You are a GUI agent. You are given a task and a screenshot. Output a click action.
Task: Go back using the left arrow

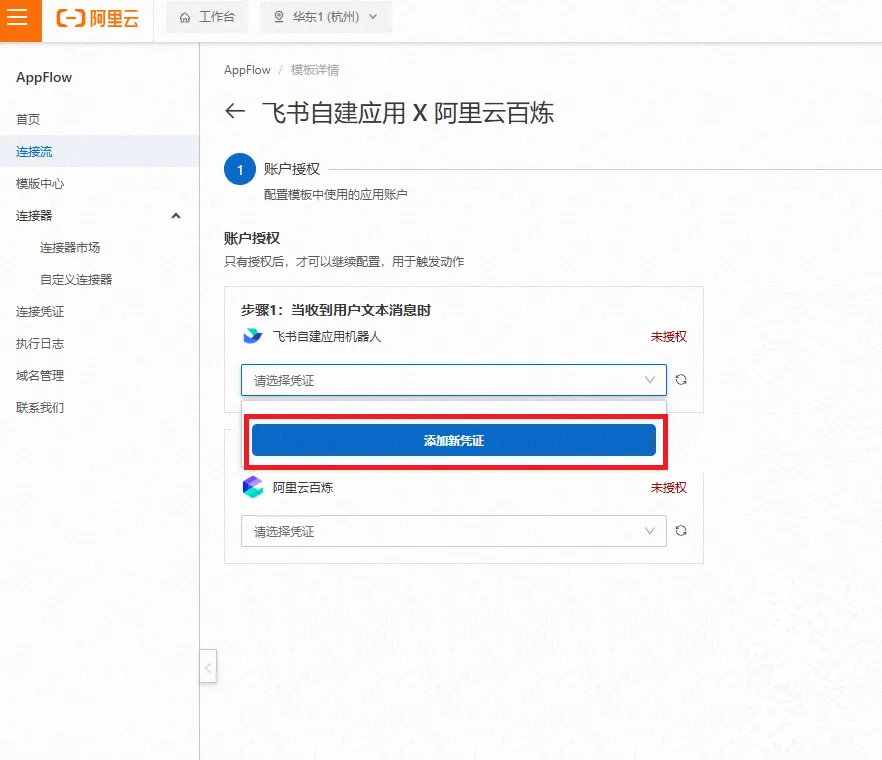click(x=235, y=111)
